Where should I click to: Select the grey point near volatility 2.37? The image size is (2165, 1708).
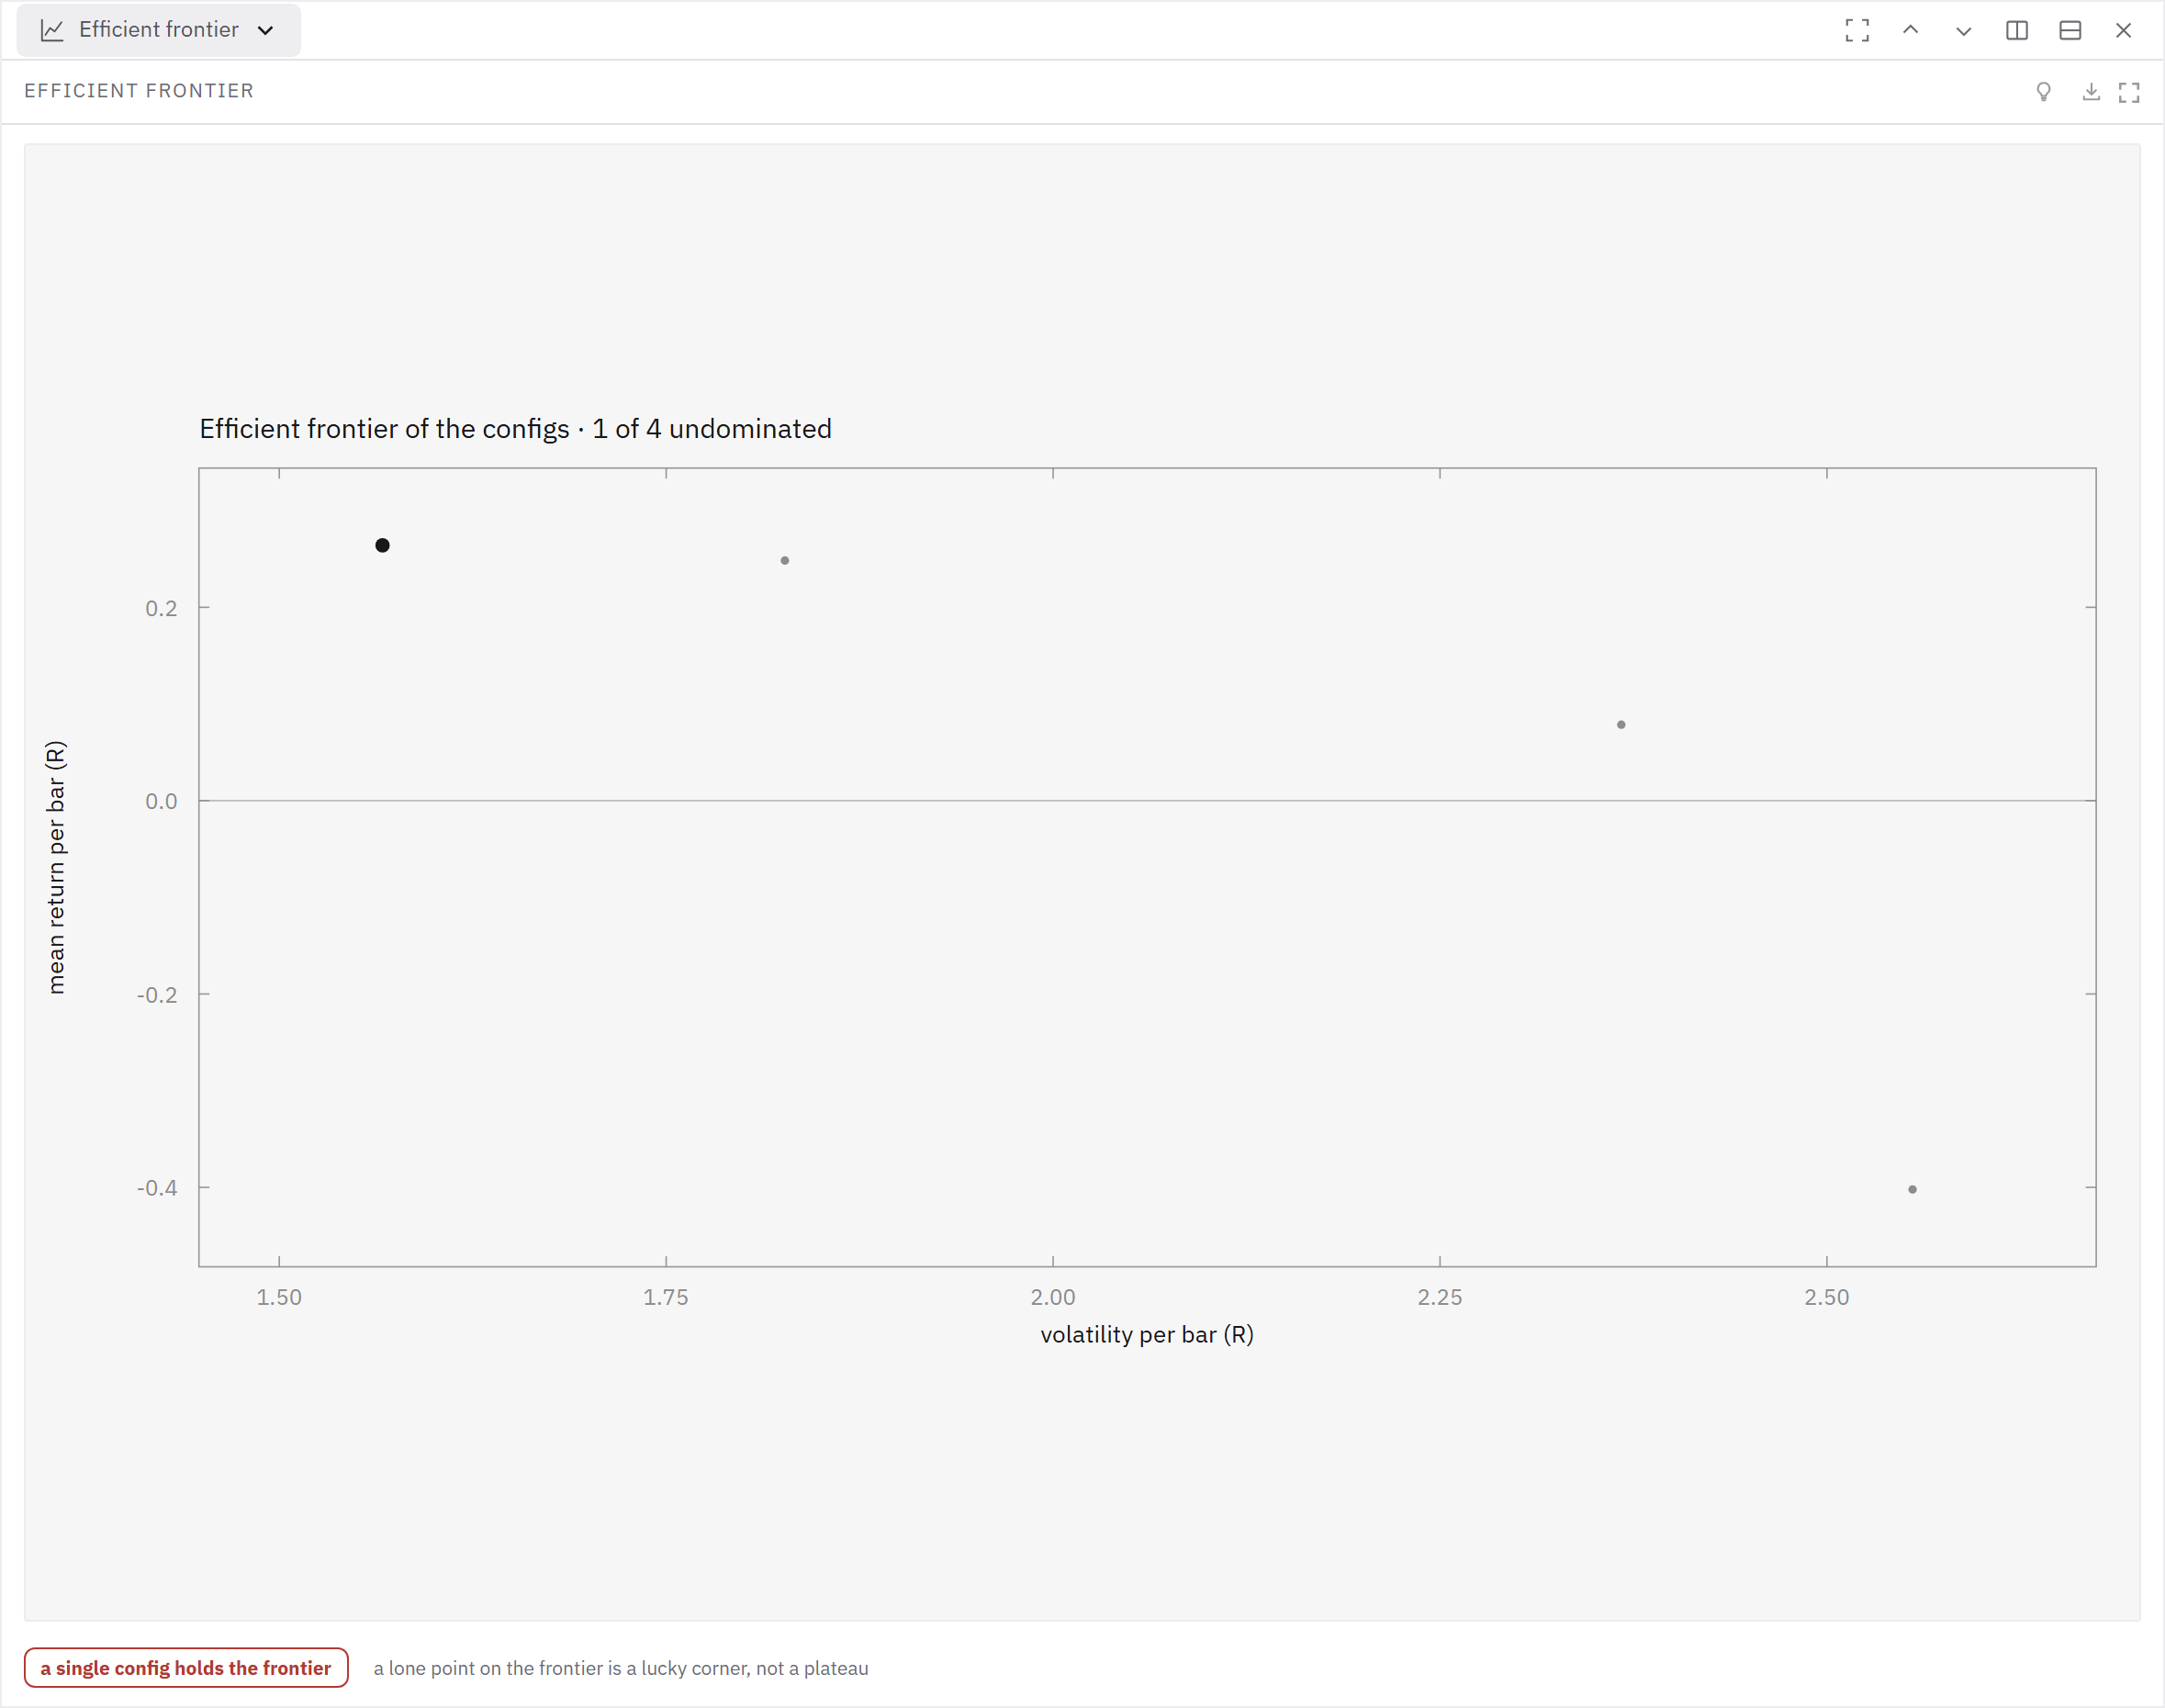click(x=1621, y=724)
